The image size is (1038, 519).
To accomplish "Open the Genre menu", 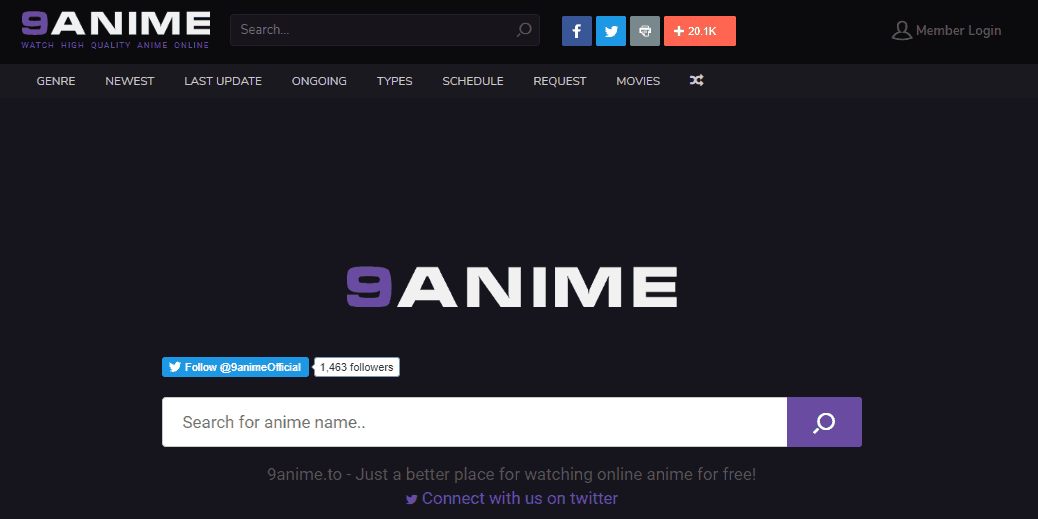I will (56, 81).
